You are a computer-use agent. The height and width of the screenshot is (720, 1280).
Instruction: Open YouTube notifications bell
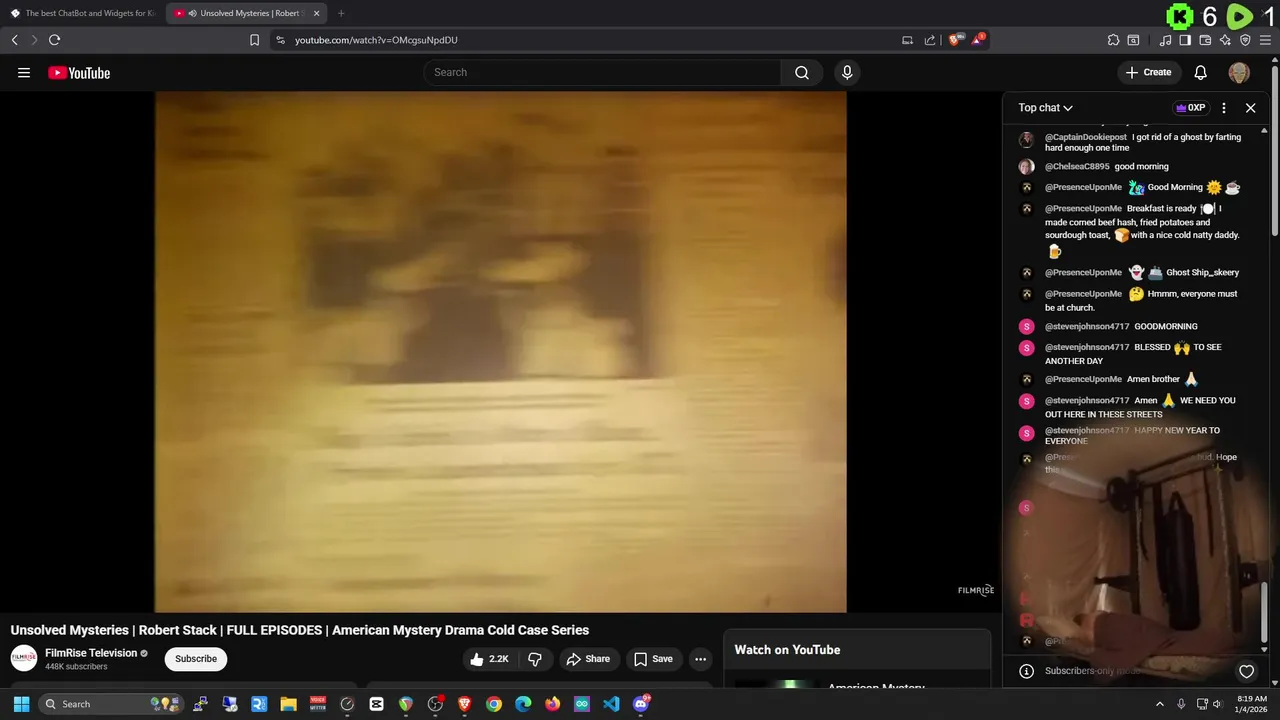click(x=1201, y=72)
